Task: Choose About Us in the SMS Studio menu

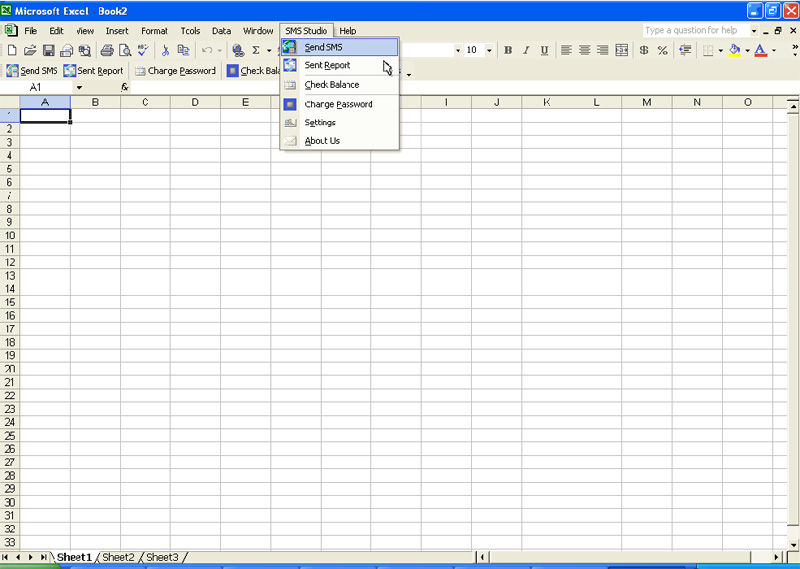Action: tap(339, 141)
